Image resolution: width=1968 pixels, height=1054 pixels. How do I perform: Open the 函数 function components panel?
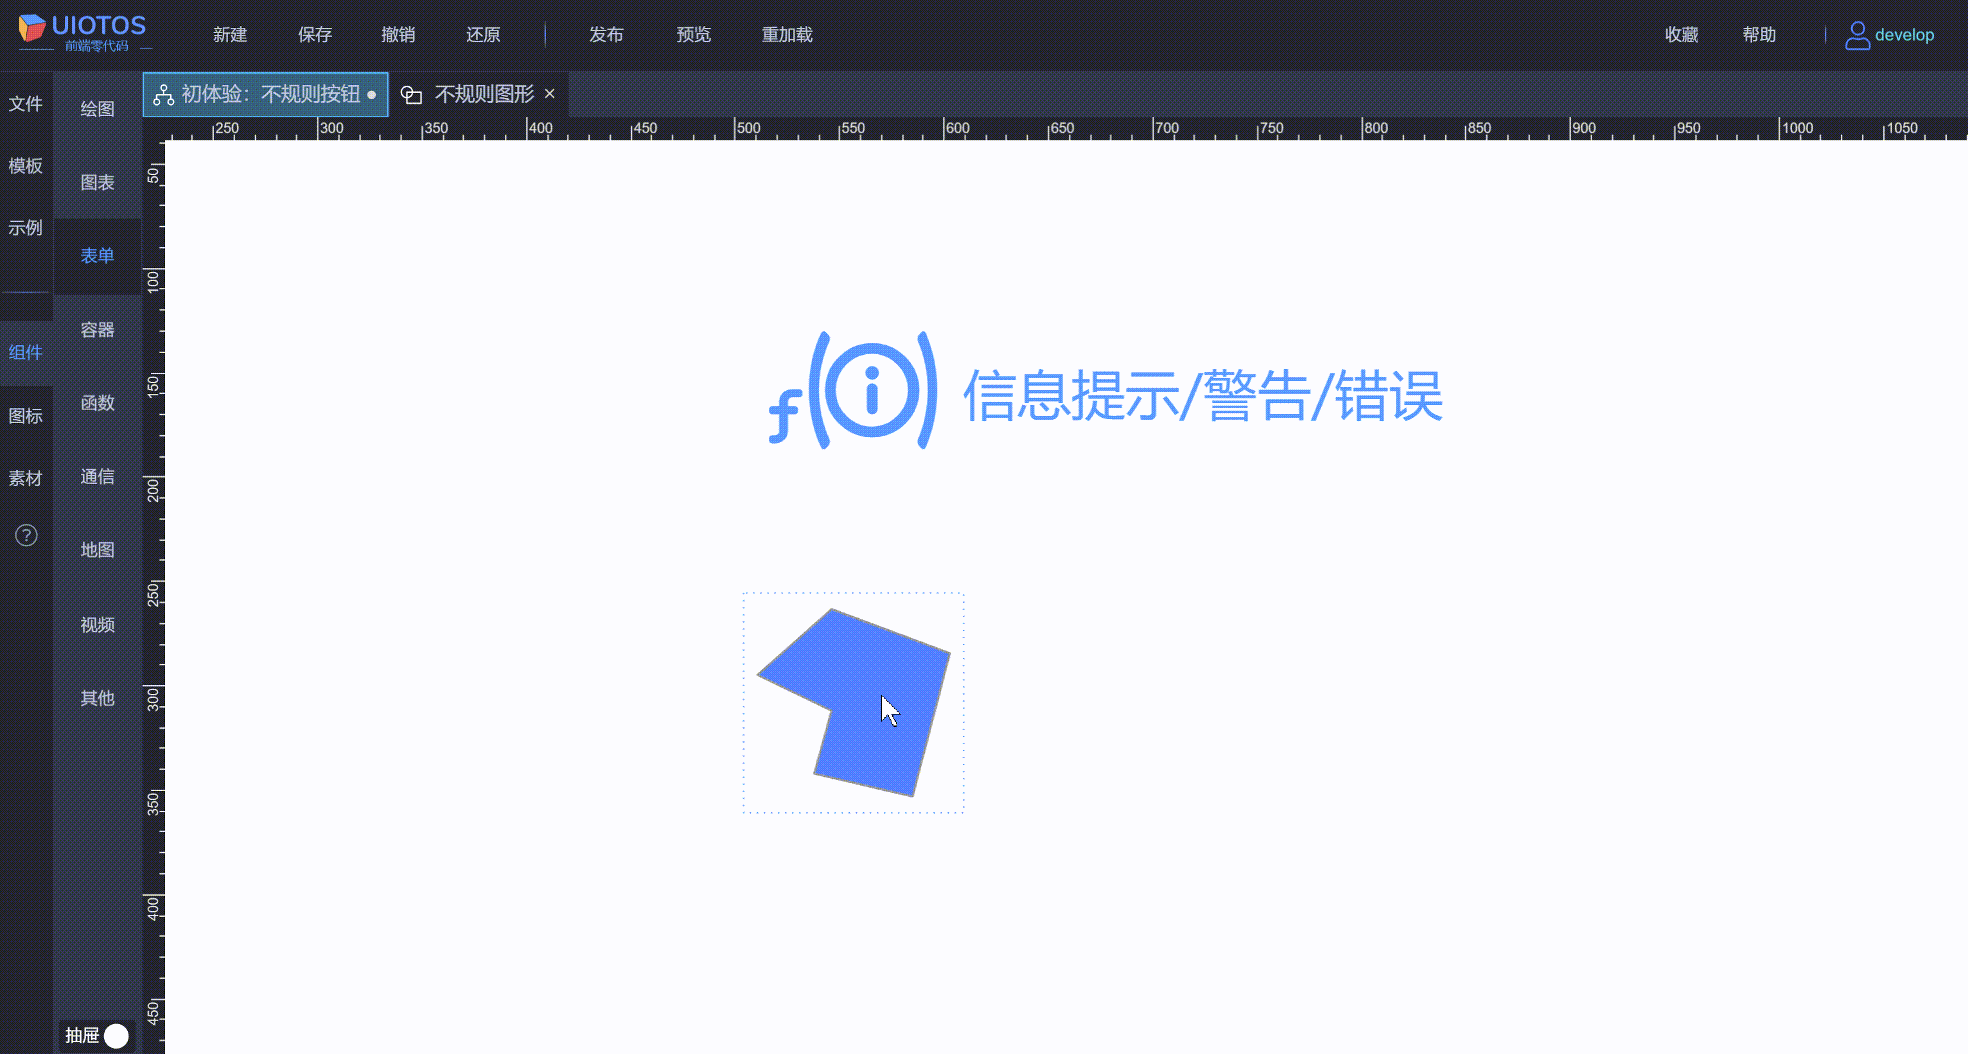(97, 403)
